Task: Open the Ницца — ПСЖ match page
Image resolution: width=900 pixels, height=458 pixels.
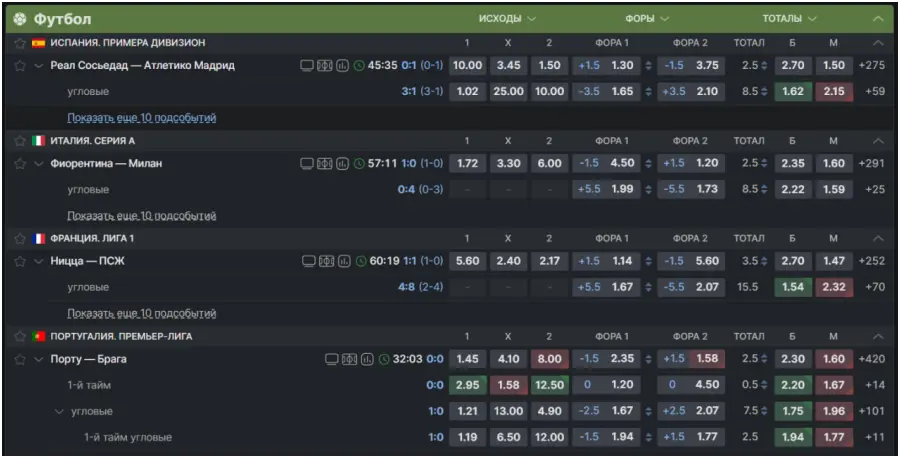Action: point(87,261)
